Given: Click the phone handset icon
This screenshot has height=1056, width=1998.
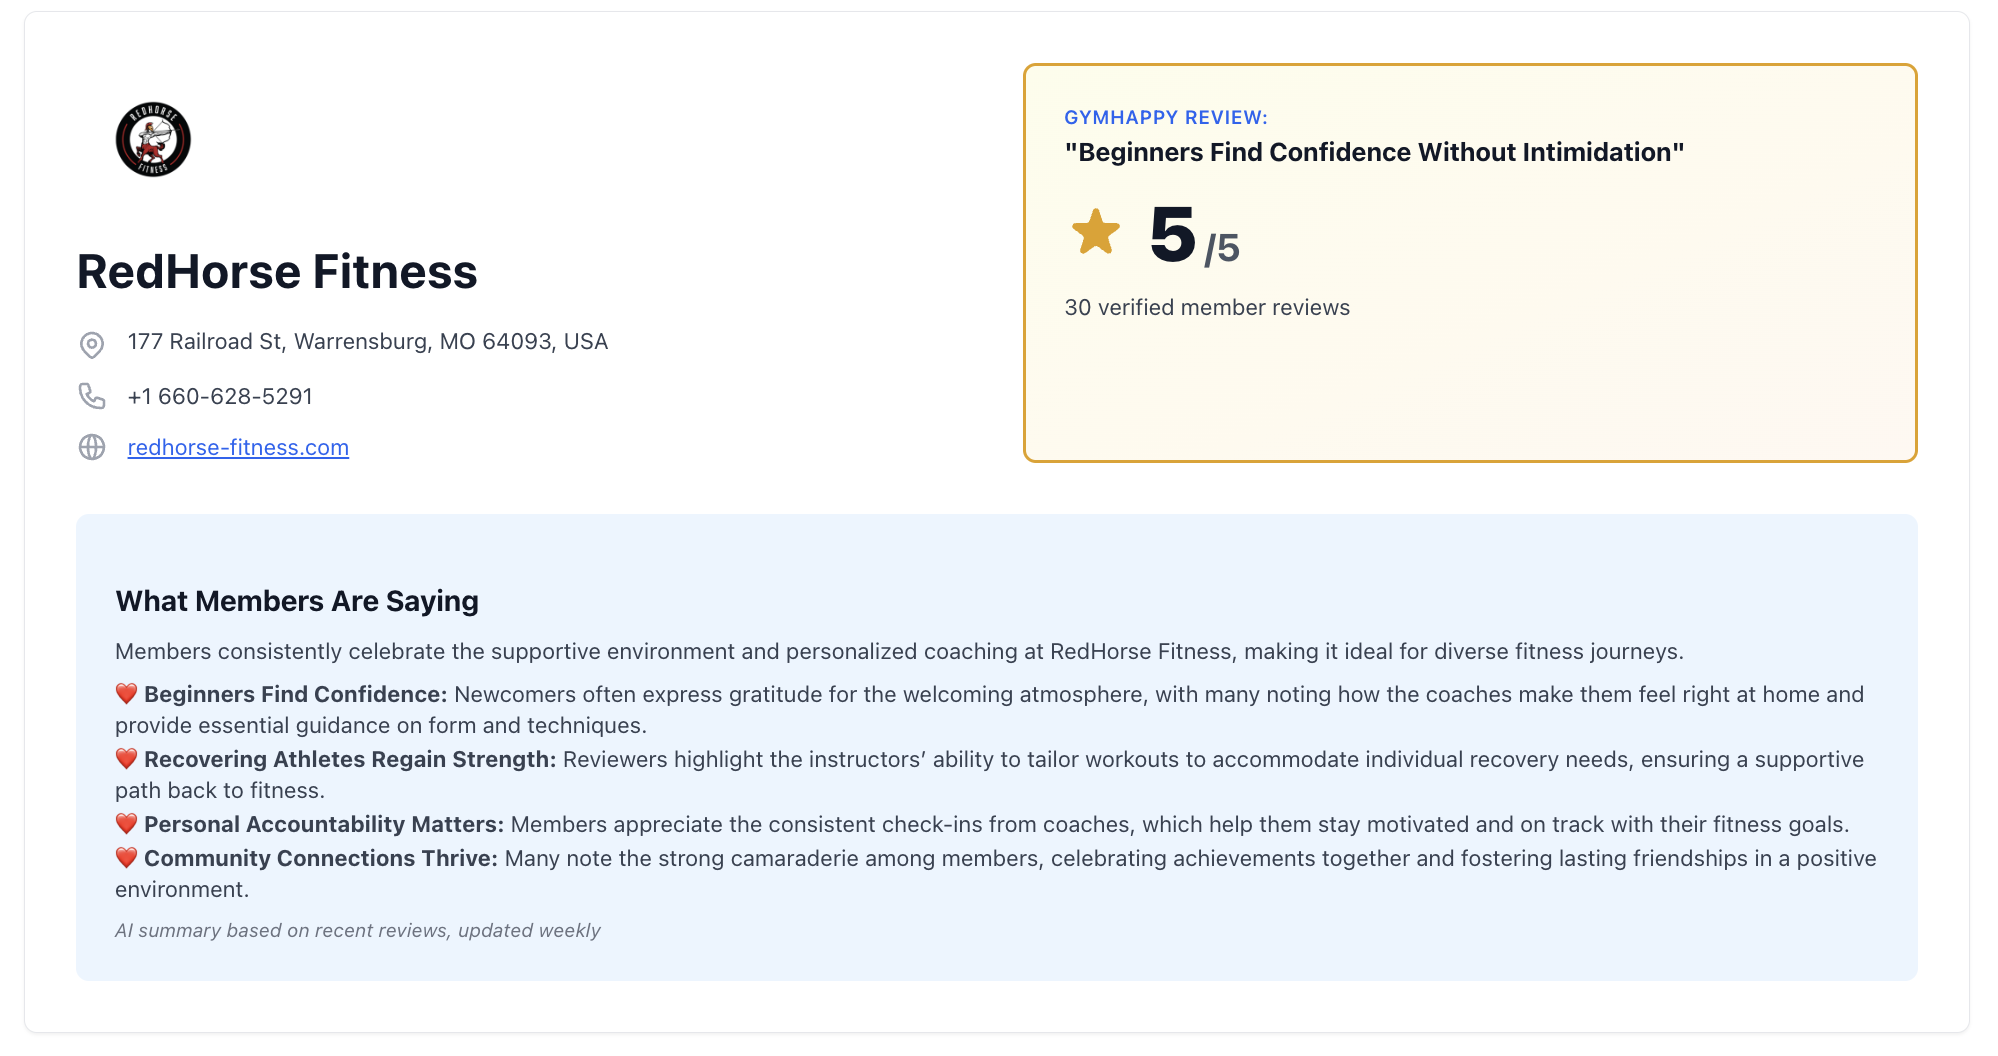Looking at the screenshot, I should 92,397.
